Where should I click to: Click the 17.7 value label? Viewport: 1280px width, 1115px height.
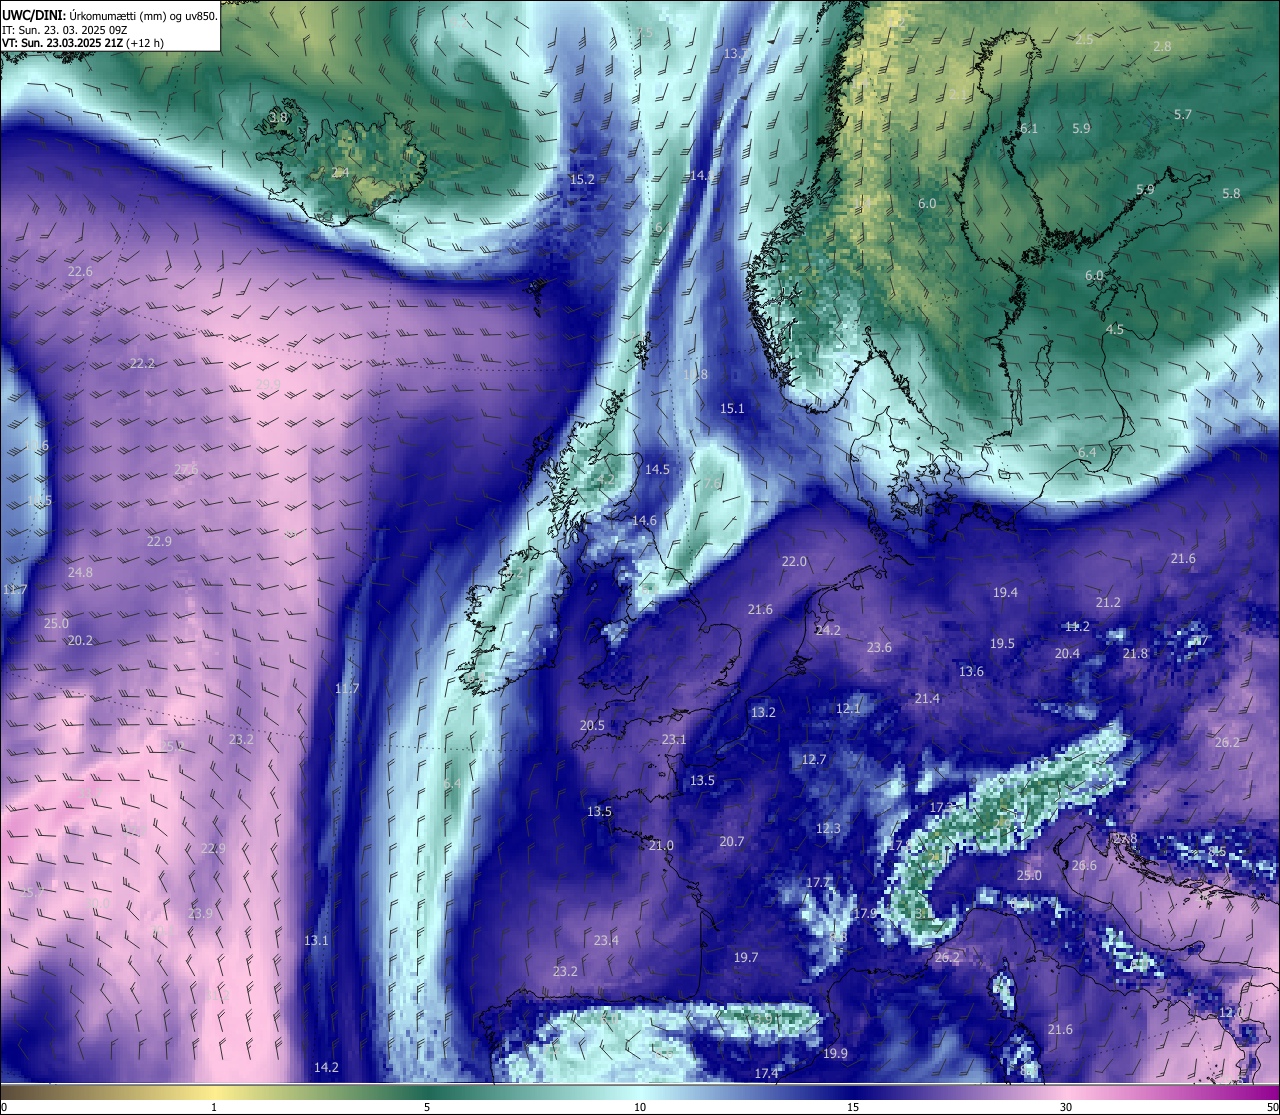pyautogui.click(x=818, y=882)
